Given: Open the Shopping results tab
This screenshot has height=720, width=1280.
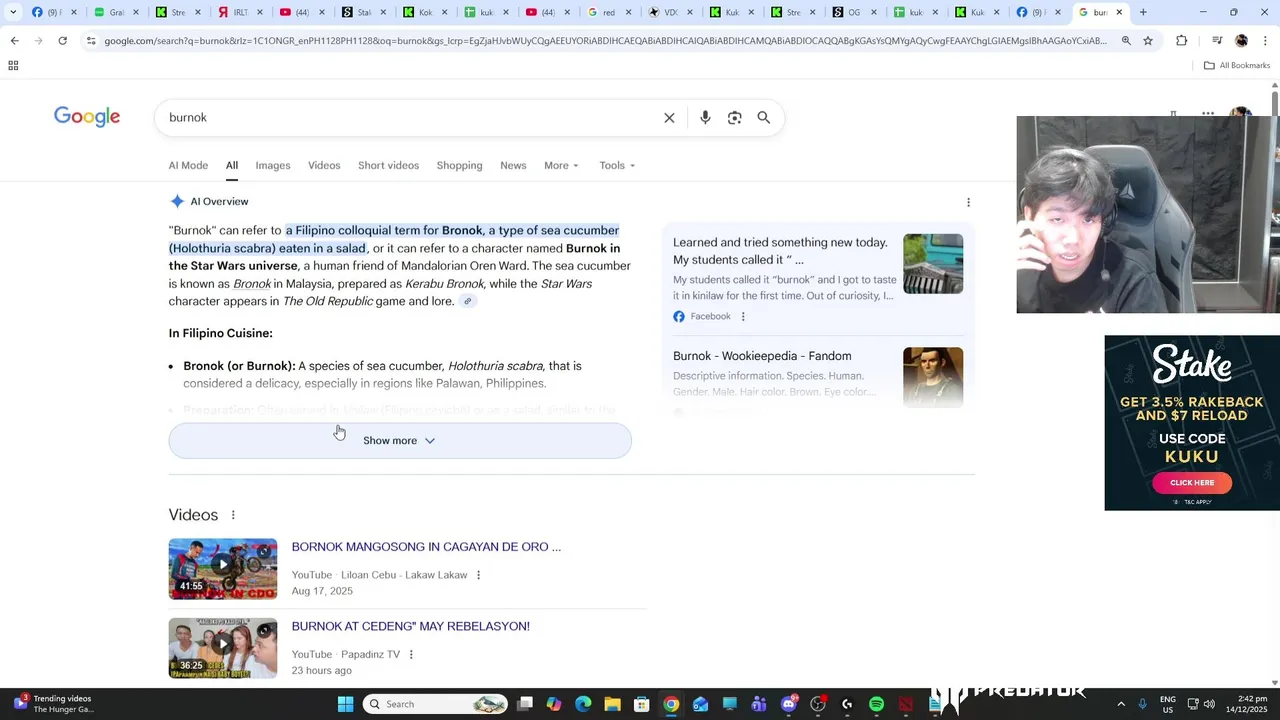Looking at the screenshot, I should 459,165.
